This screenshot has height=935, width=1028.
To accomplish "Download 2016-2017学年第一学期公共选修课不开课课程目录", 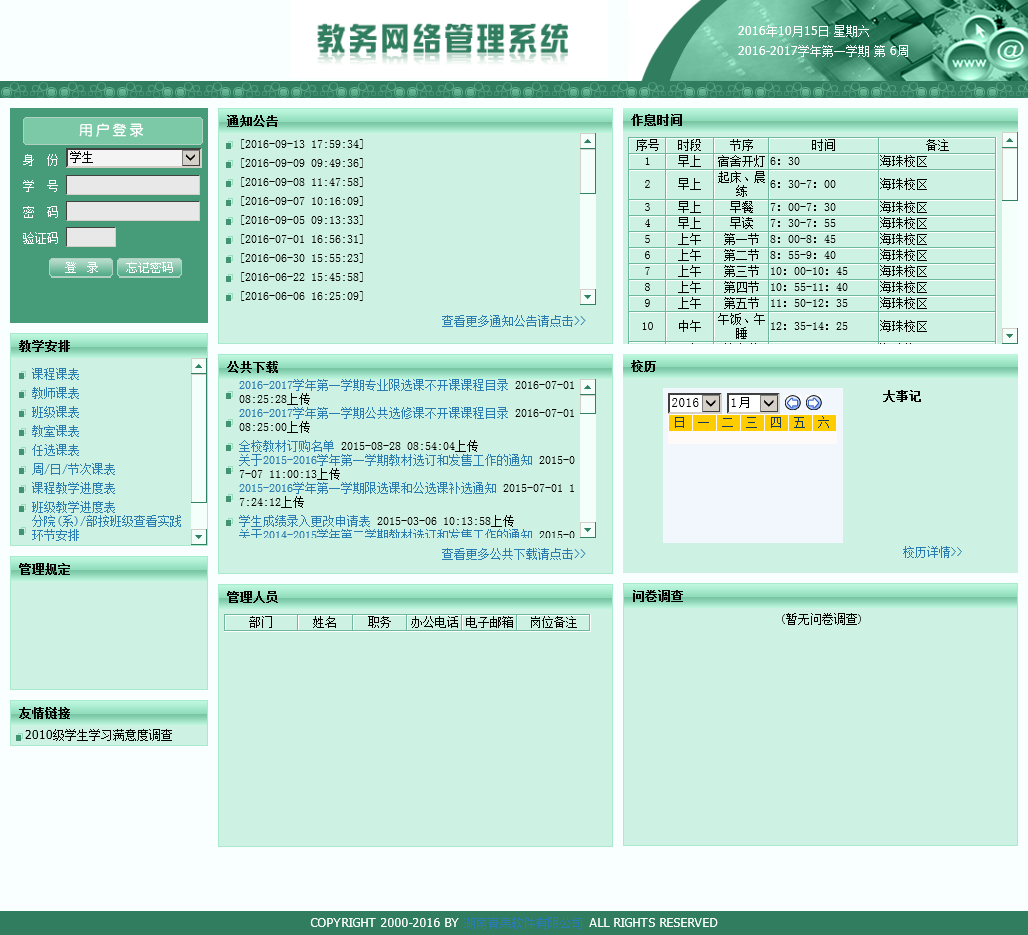I will coord(374,414).
